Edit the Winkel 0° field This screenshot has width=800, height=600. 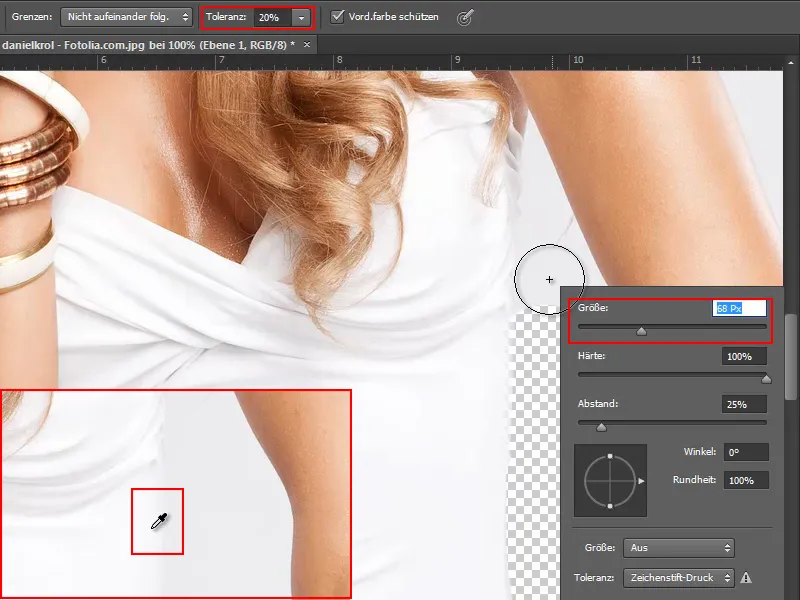pos(746,452)
